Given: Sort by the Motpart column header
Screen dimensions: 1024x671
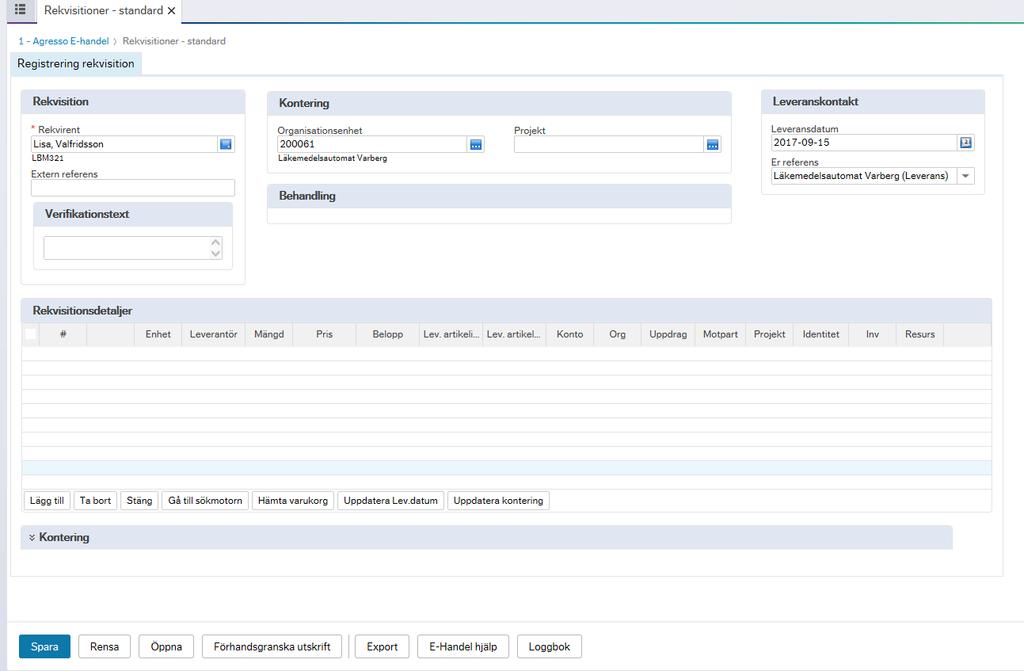Looking at the screenshot, I should click(x=720, y=334).
